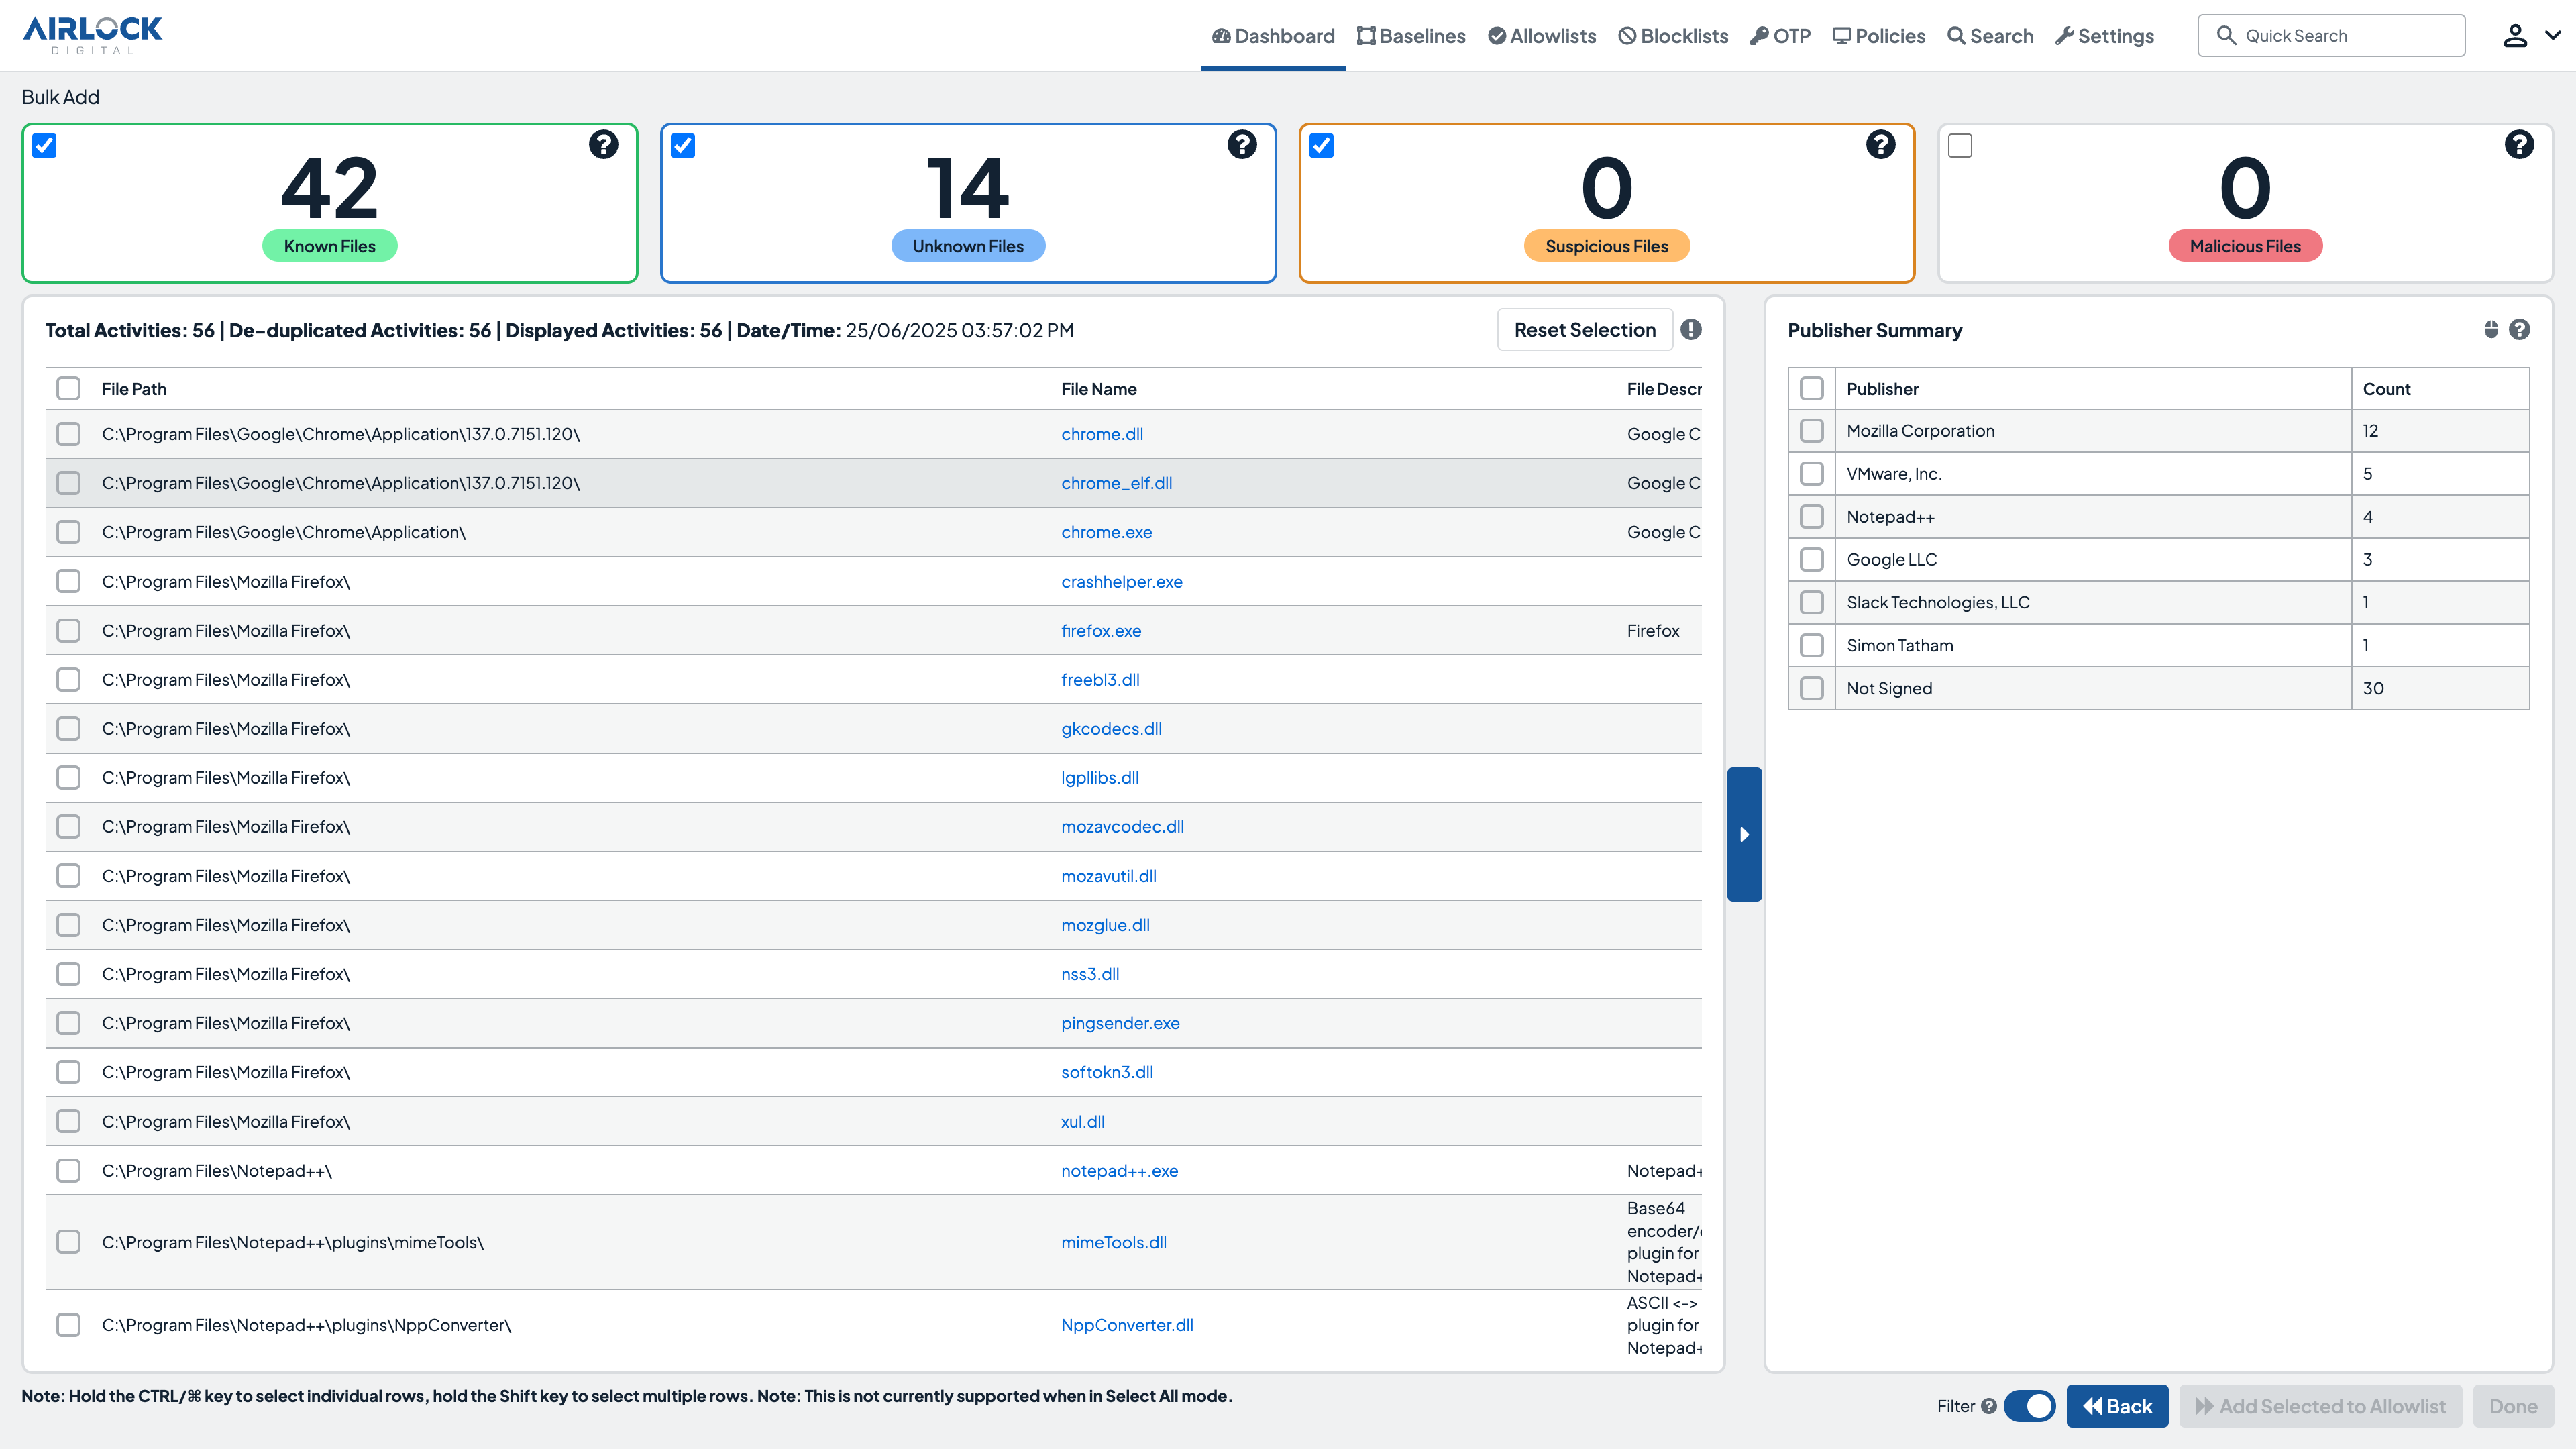2576x1449 pixels.
Task: Open the chrome_elf.dll file link
Action: (1116, 483)
